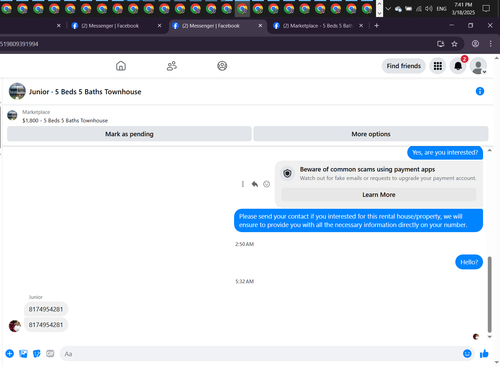Screen dimensions: 500x366
Task: Open Chrome three-dot menu
Action: point(490,44)
